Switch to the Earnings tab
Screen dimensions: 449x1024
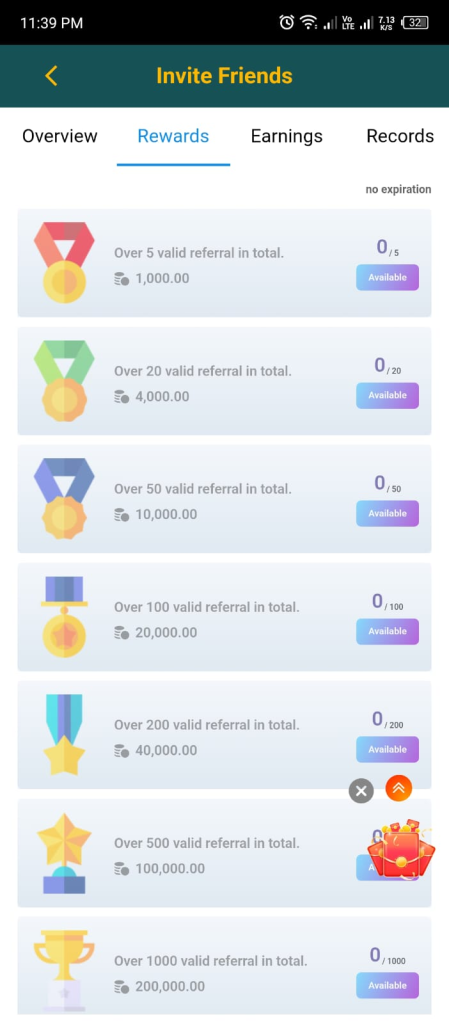coord(286,136)
